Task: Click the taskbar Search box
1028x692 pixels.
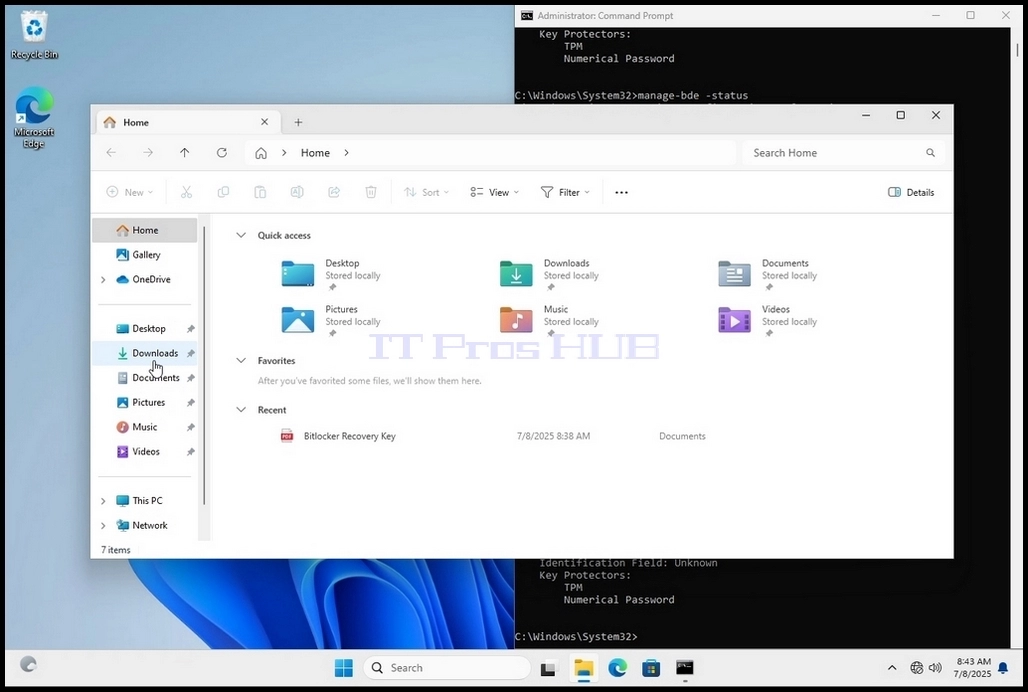Action: click(x=446, y=668)
